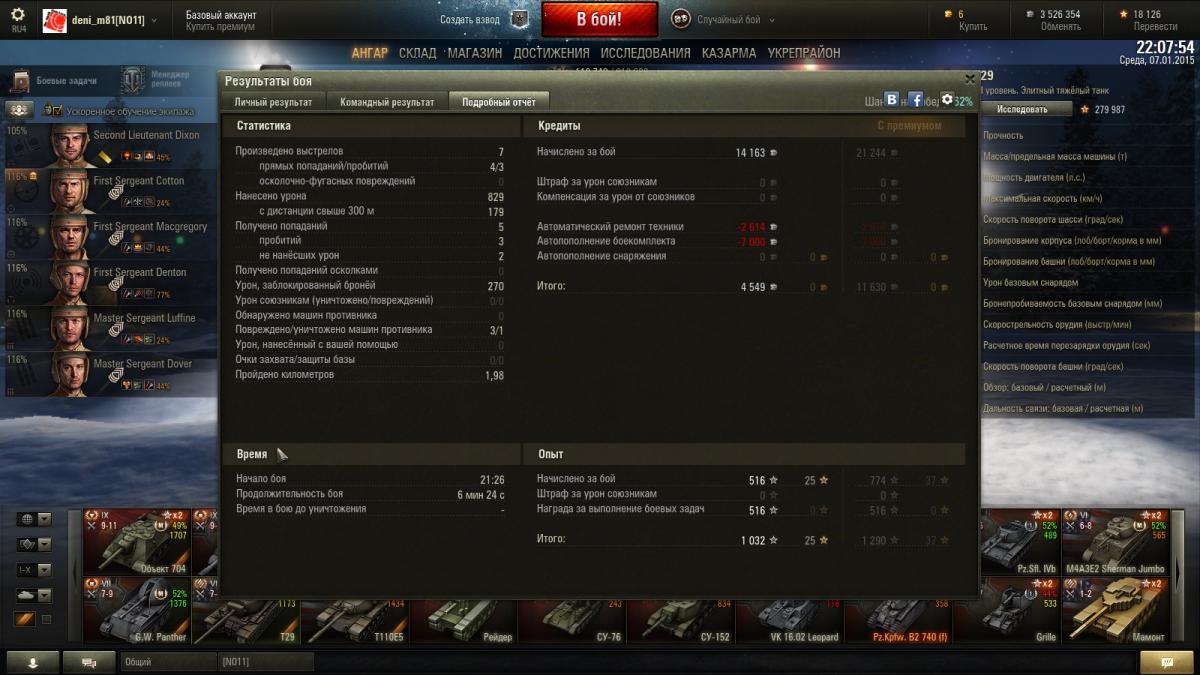Open the КАЗАРМА menu
The height and width of the screenshot is (675, 1200).
tap(729, 53)
